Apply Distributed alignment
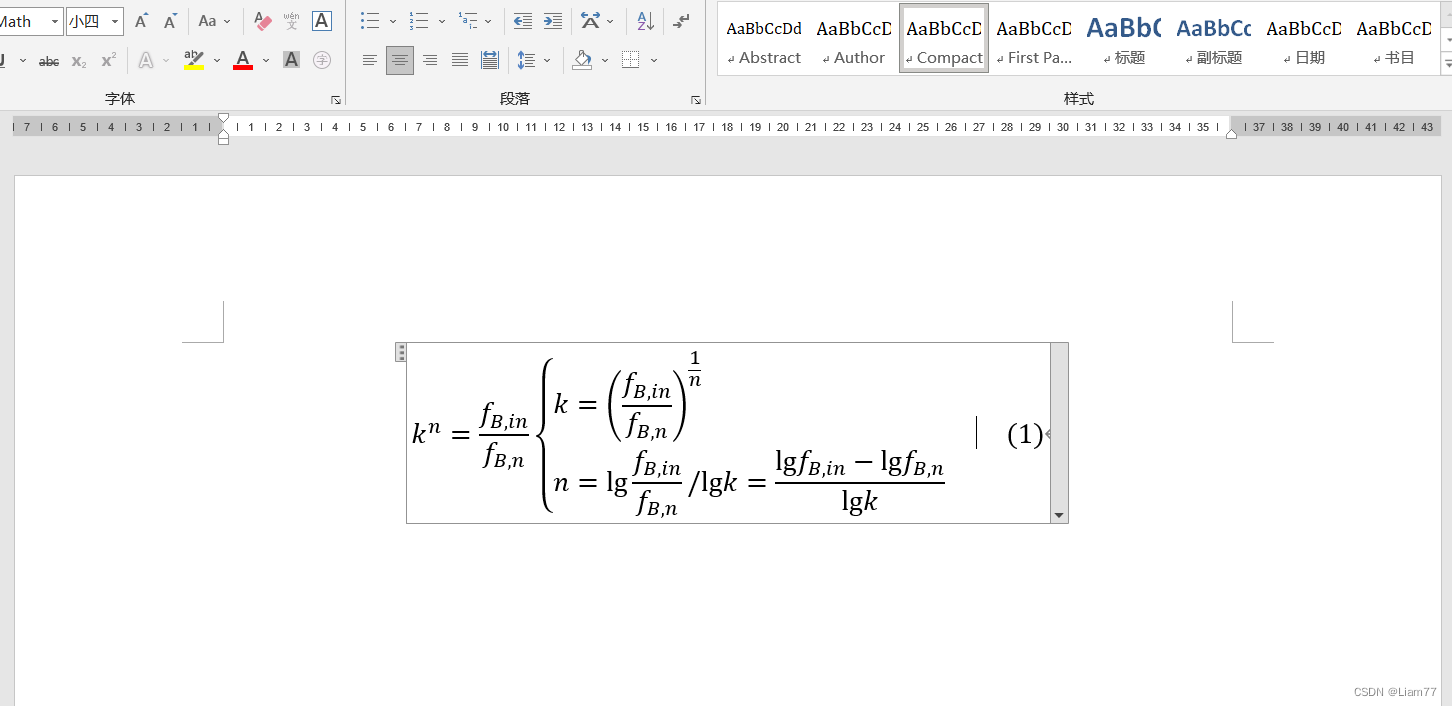1452x706 pixels. (x=490, y=61)
